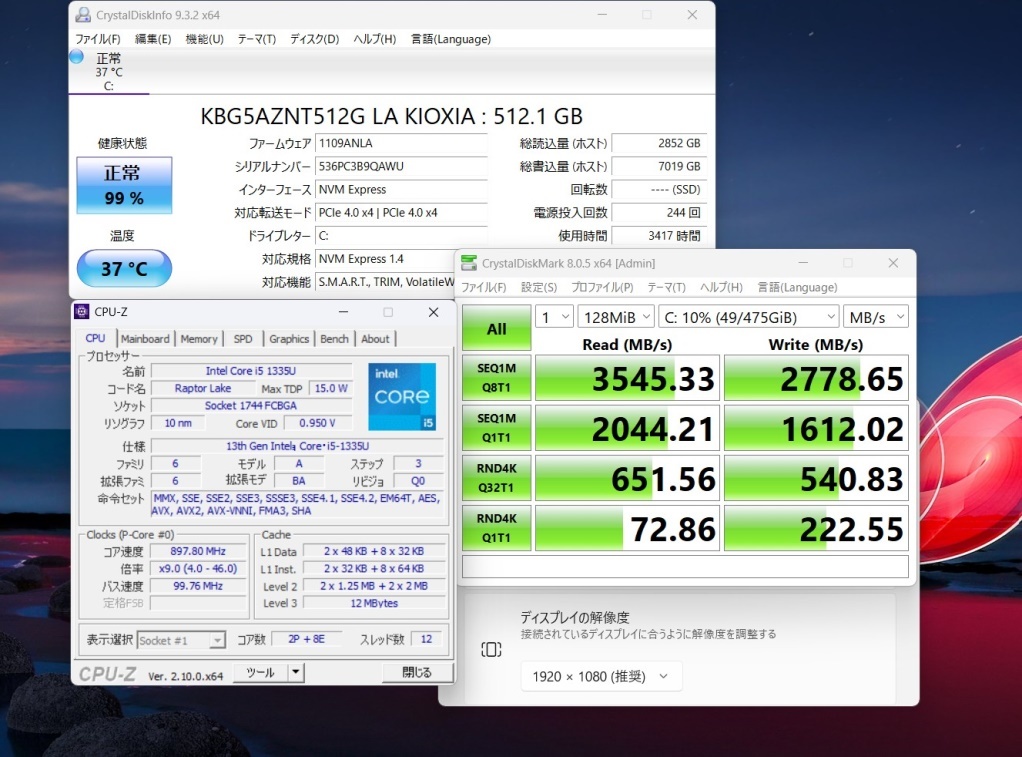Open the 機能(U) menu in CrystalDiskInfo
The height and width of the screenshot is (757, 1022).
205,39
